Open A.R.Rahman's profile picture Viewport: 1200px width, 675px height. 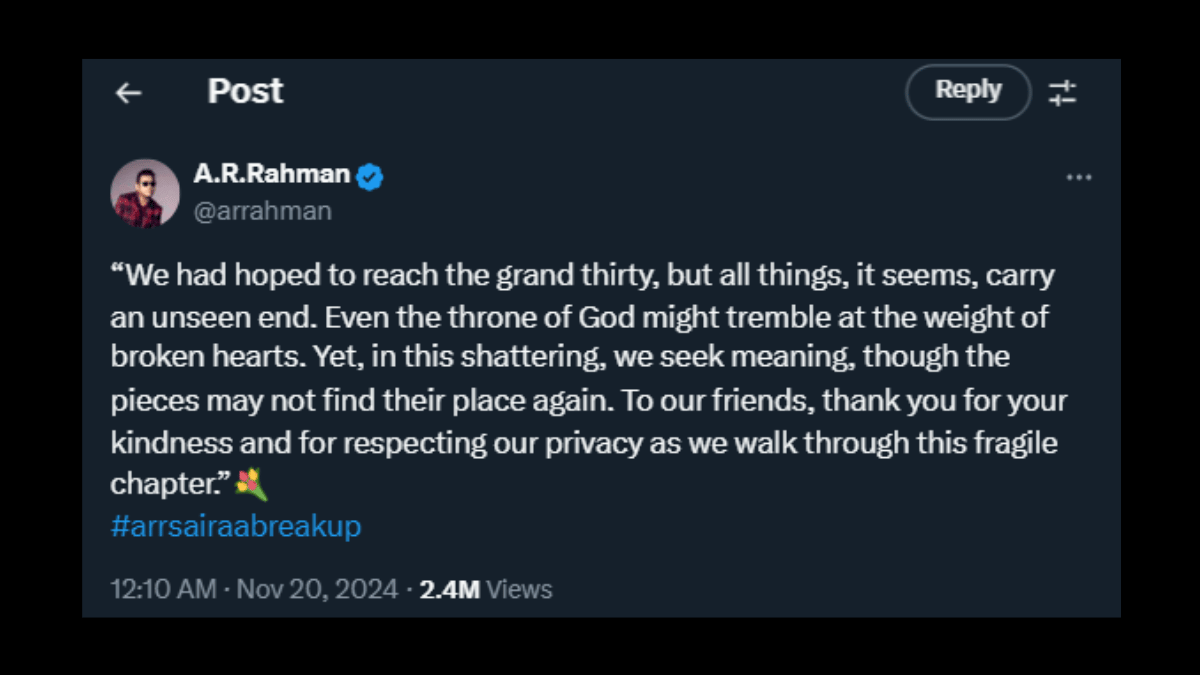point(144,193)
